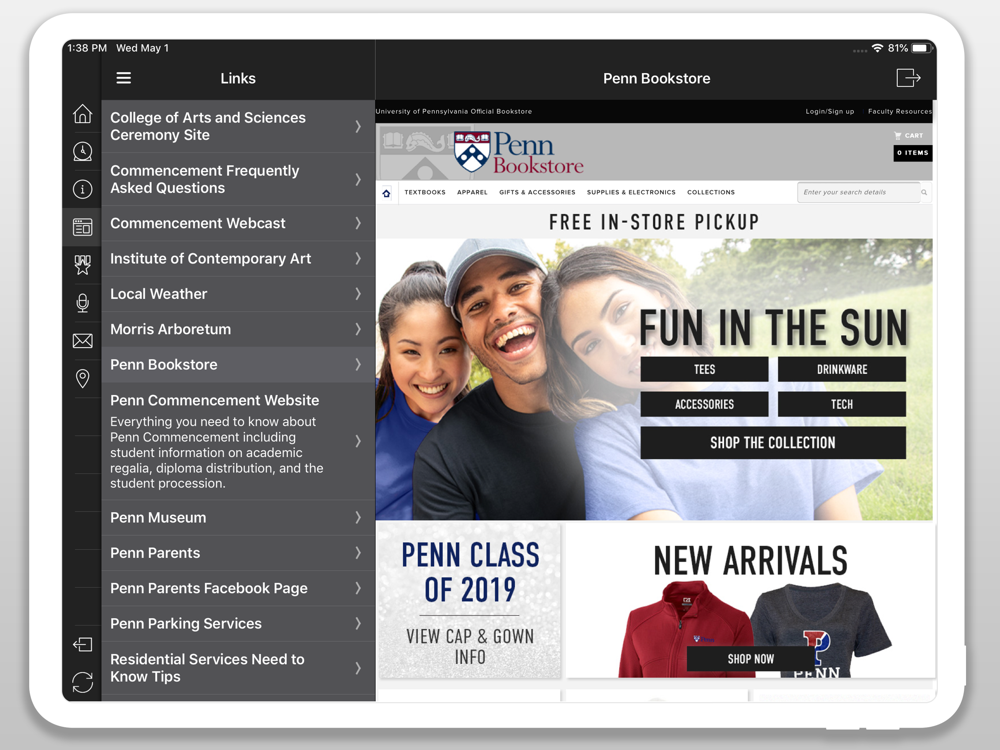
Task: Open the SUPPLIES & ELECTRONICS menu
Action: coord(631,192)
